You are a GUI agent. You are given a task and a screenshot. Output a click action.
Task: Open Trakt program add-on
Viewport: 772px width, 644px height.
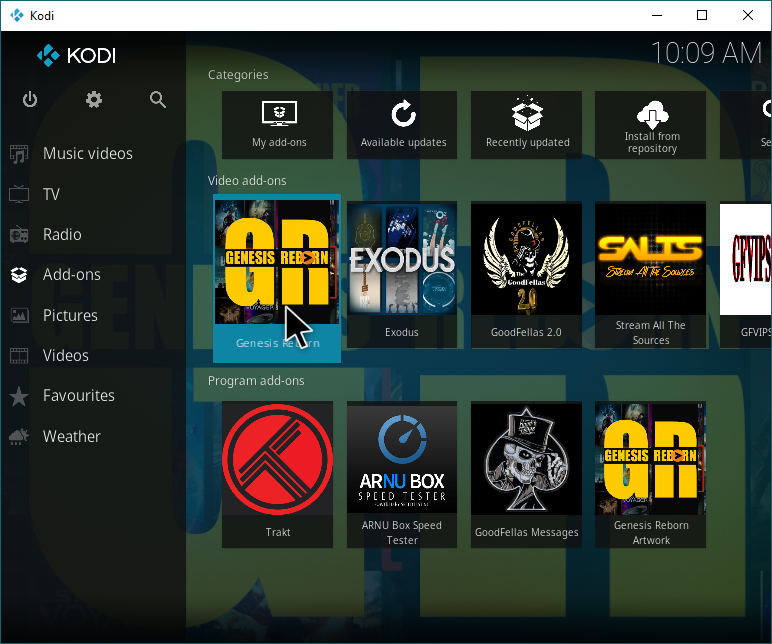277,475
